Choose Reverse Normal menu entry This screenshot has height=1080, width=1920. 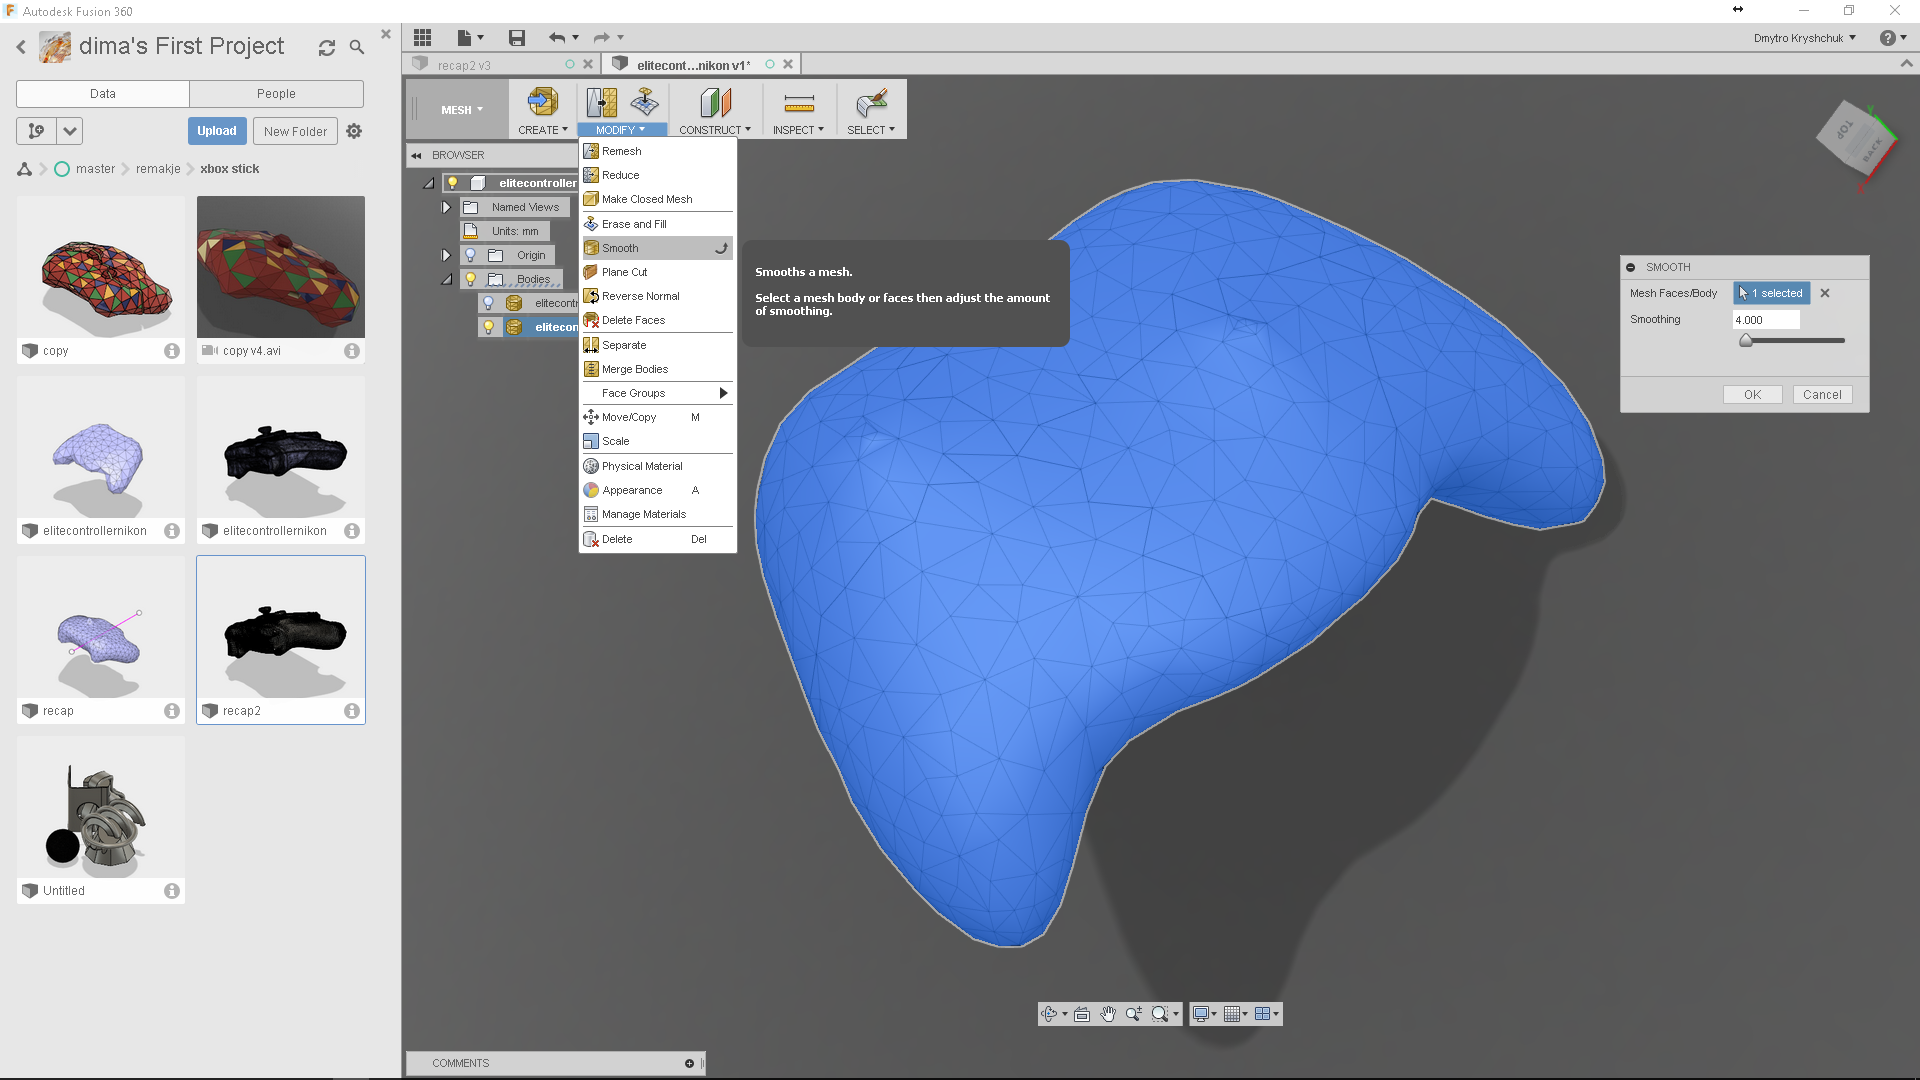point(658,296)
